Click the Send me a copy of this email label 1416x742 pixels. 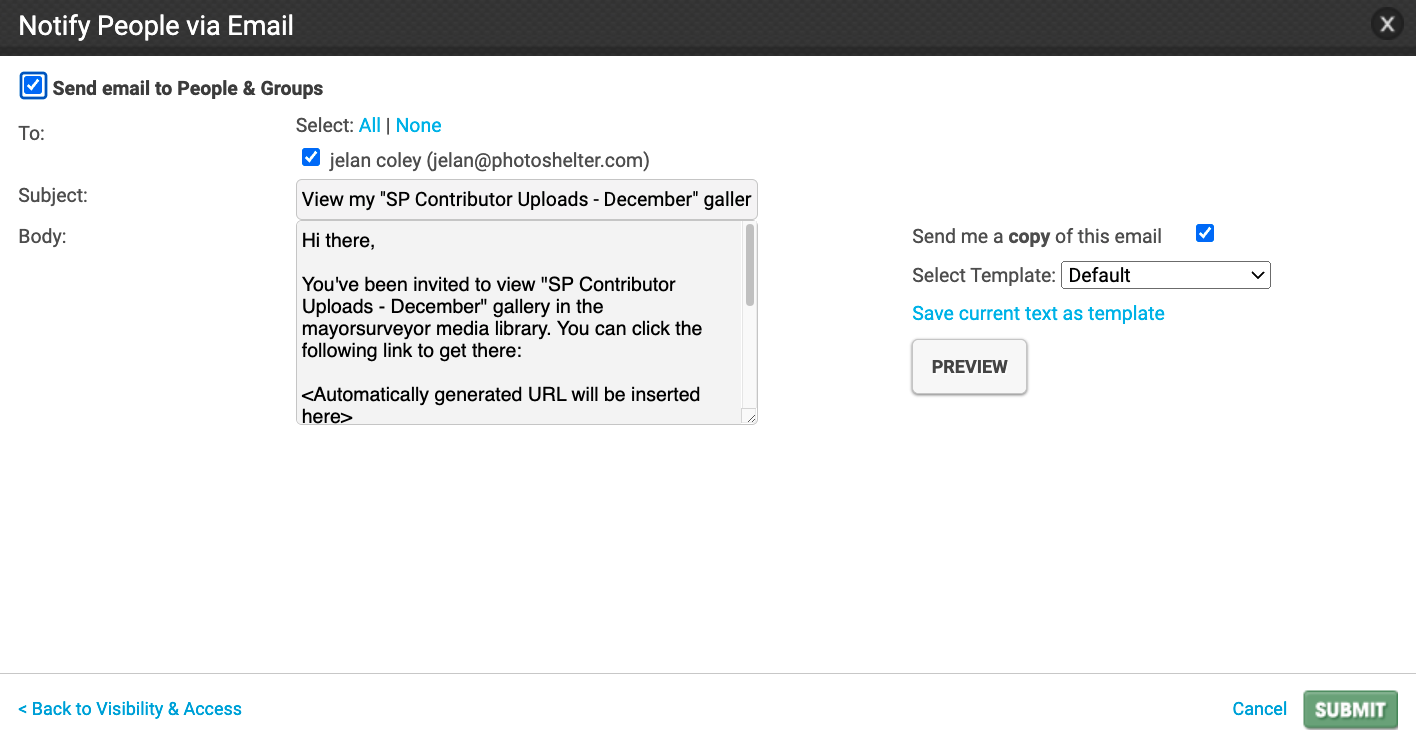1037,237
